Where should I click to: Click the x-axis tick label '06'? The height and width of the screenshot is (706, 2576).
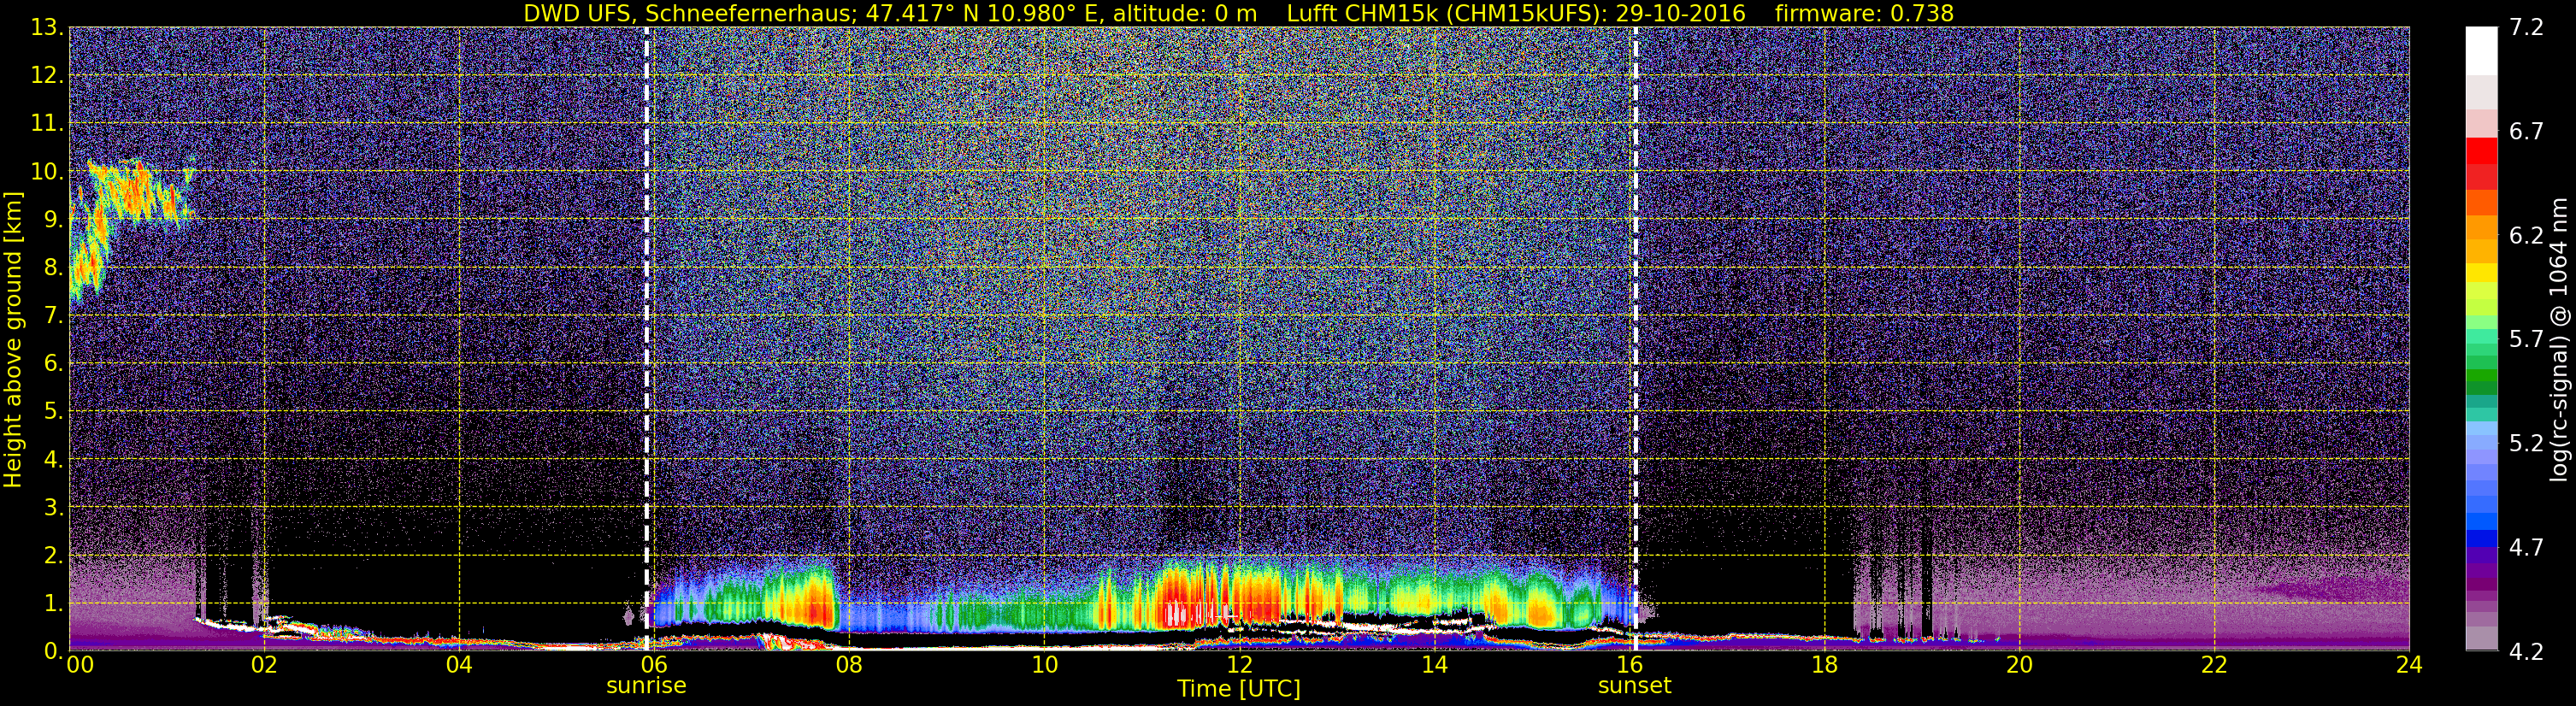tap(653, 665)
